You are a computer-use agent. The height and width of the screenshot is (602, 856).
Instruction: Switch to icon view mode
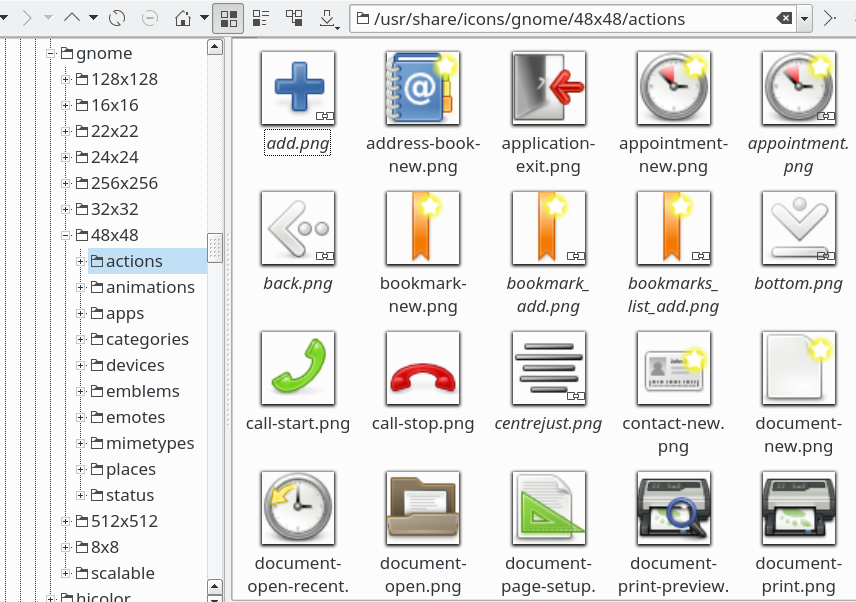(x=228, y=17)
